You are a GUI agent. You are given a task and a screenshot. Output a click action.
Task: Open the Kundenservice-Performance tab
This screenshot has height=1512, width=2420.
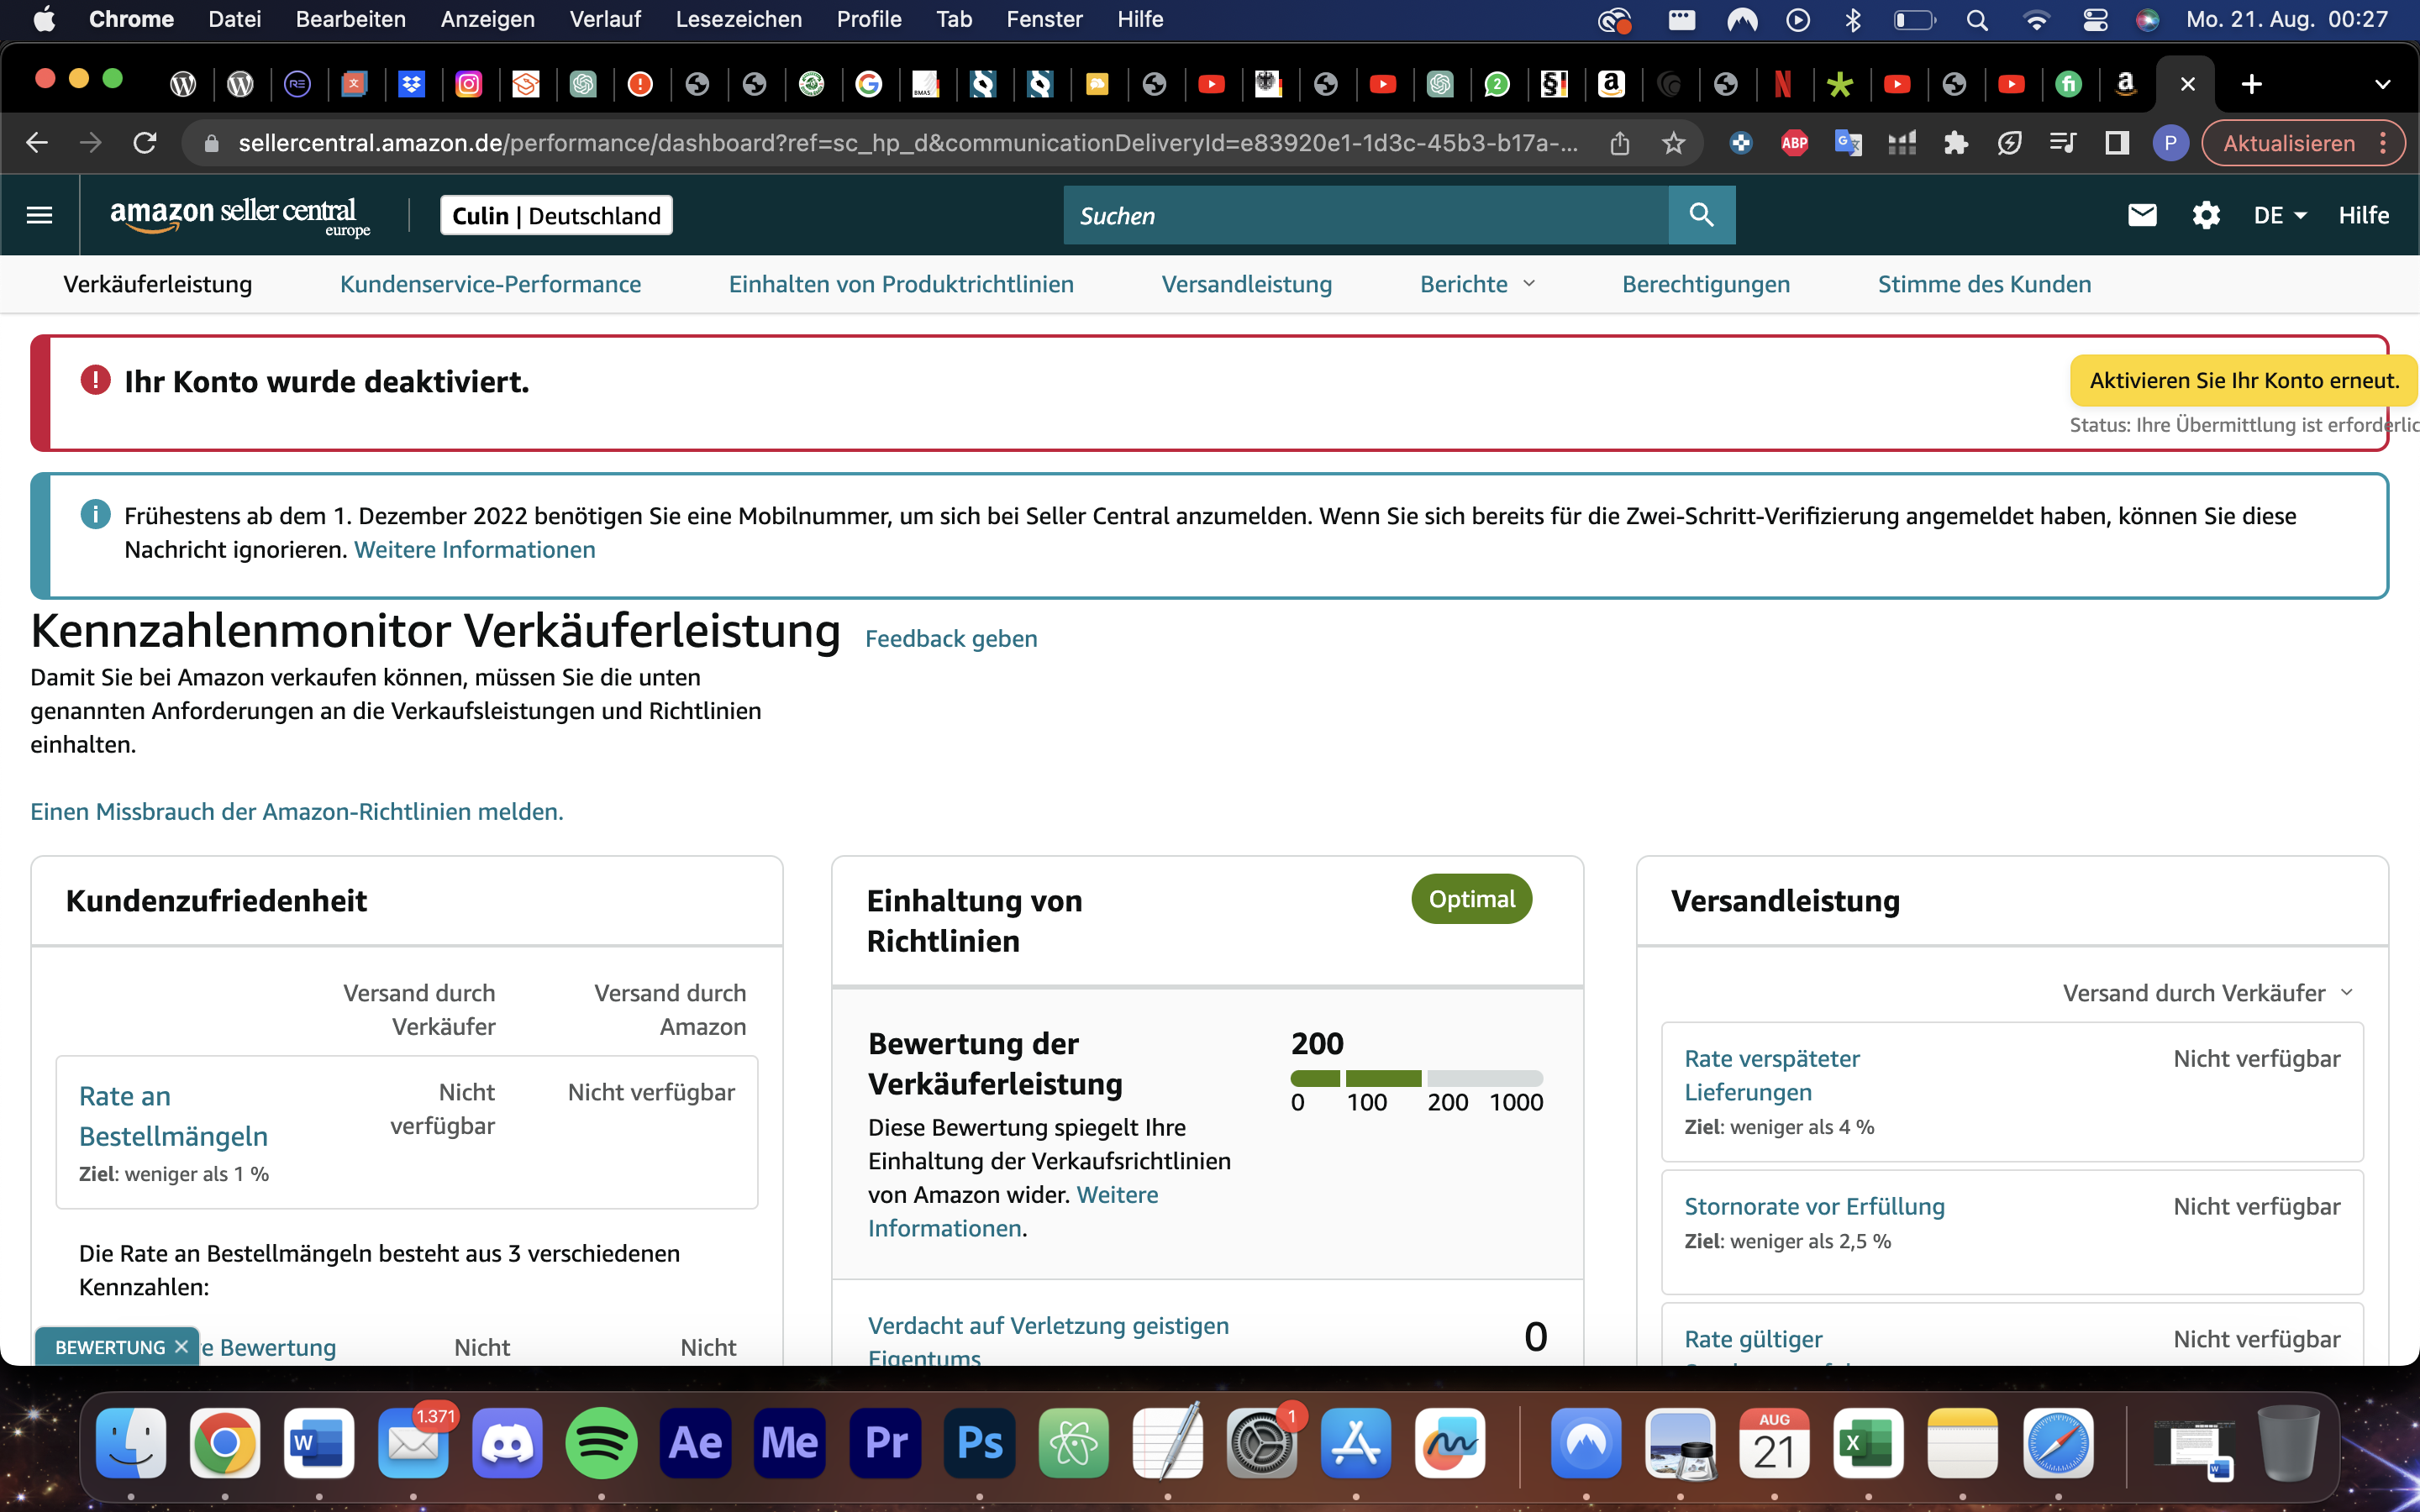click(490, 284)
